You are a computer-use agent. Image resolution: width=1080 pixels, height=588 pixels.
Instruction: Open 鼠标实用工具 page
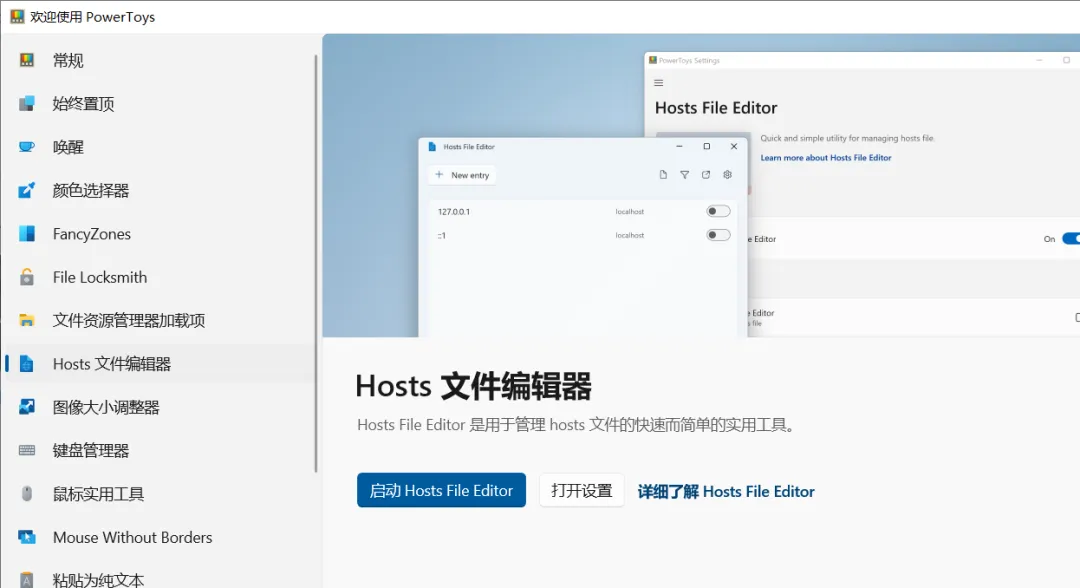(158, 494)
